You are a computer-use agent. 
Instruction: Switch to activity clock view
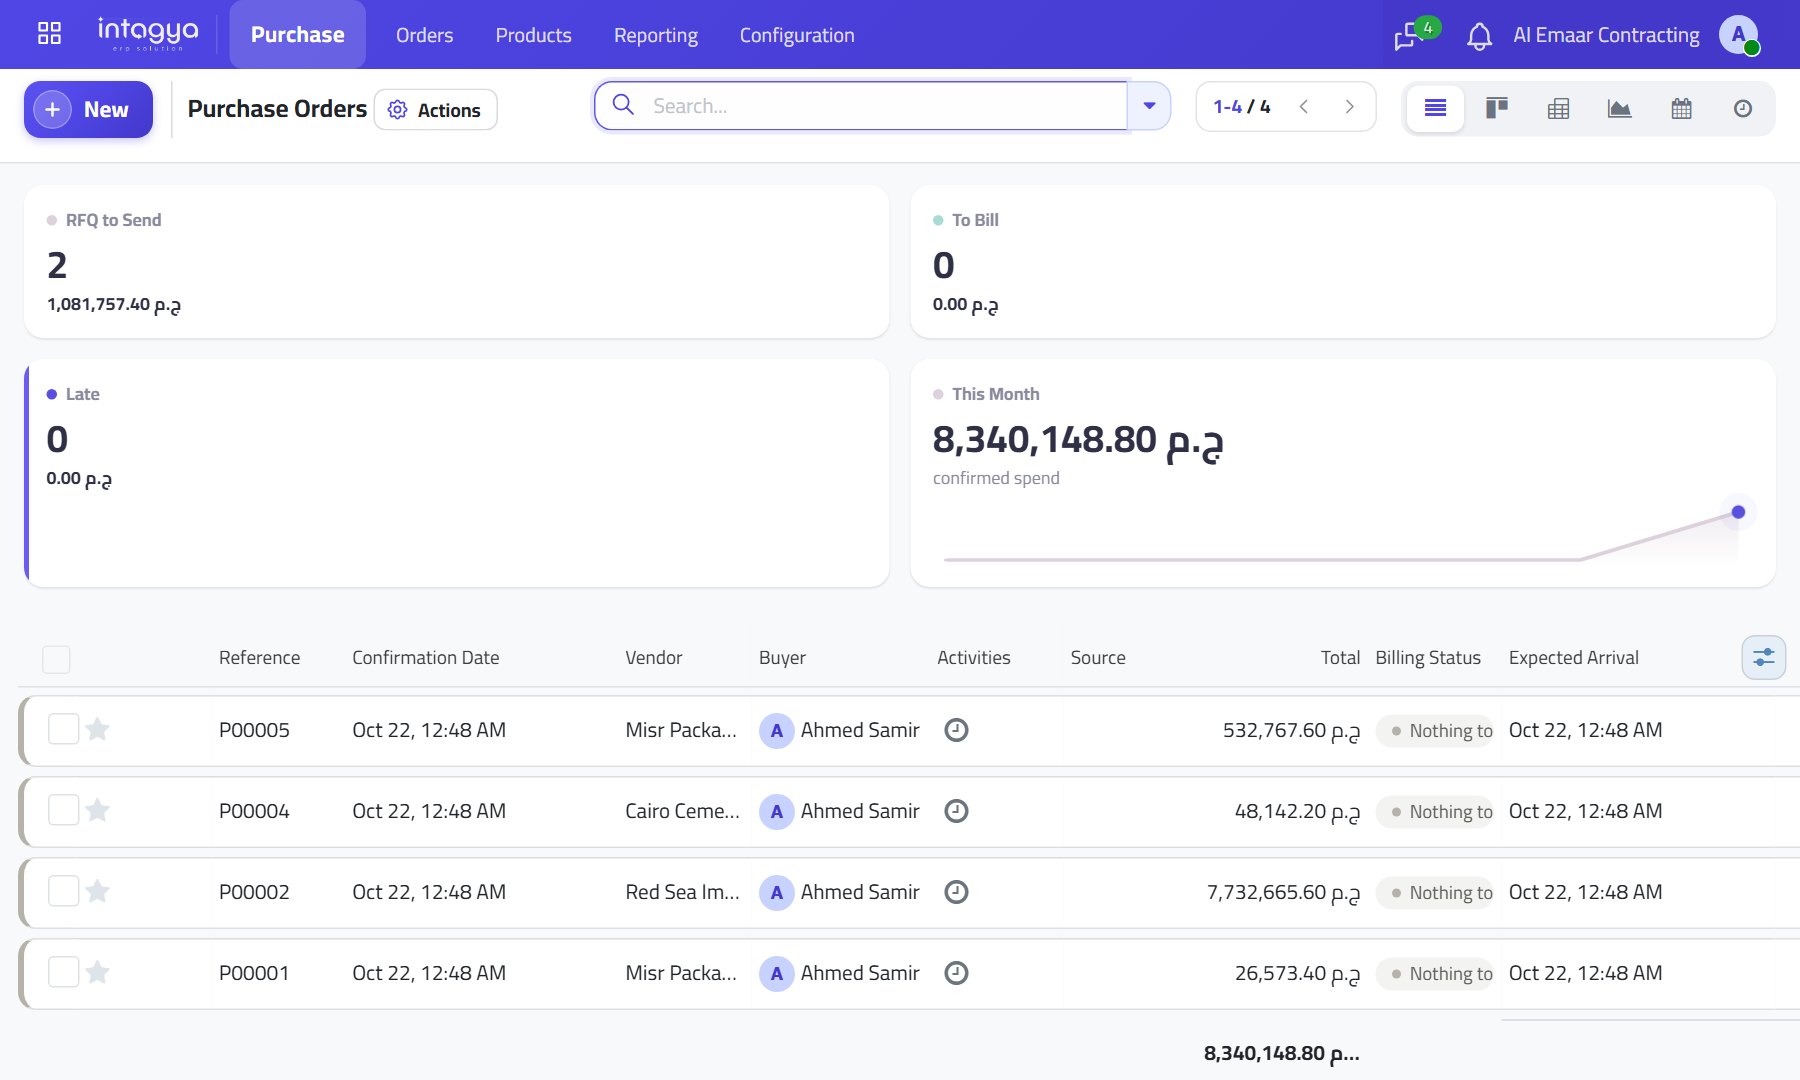(1742, 108)
